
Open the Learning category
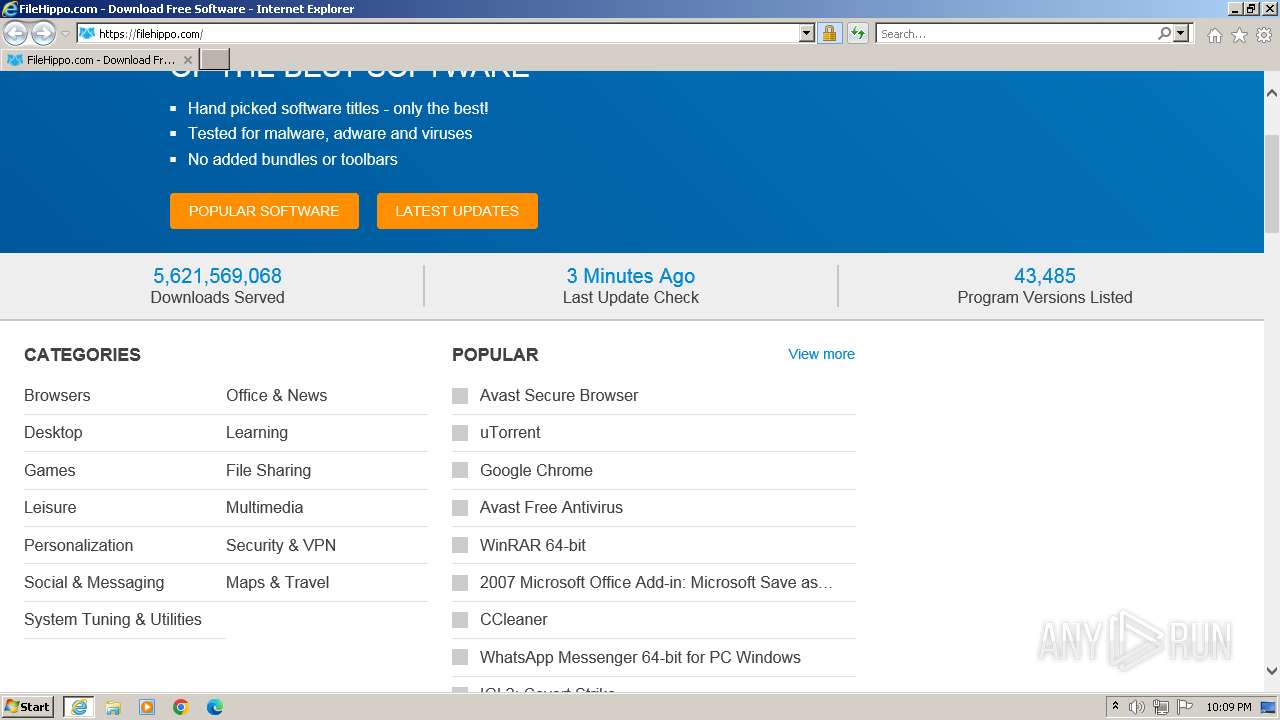[257, 432]
